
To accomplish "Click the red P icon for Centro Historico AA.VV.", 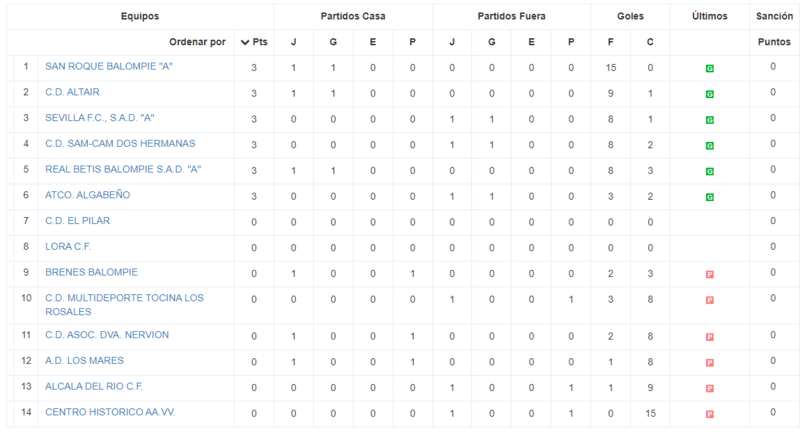I will 709,414.
